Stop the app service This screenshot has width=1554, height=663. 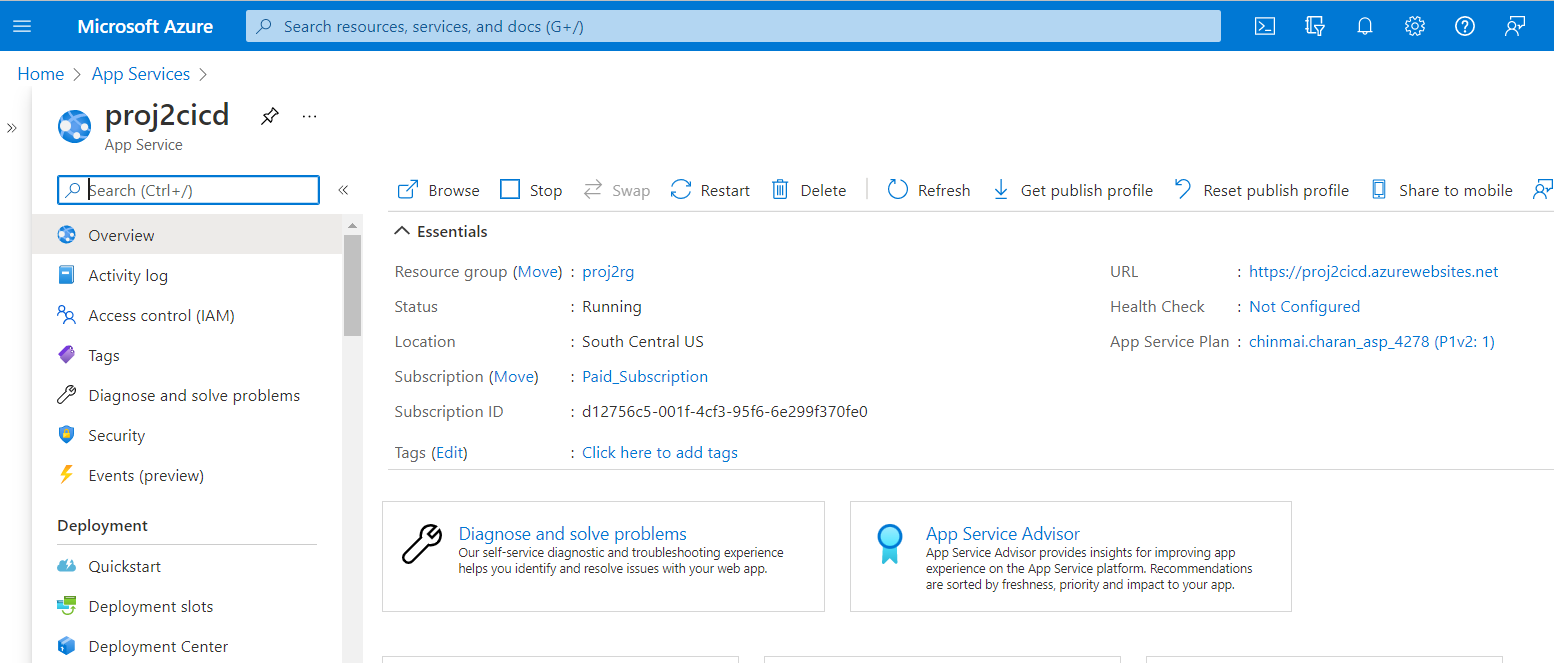[531, 190]
